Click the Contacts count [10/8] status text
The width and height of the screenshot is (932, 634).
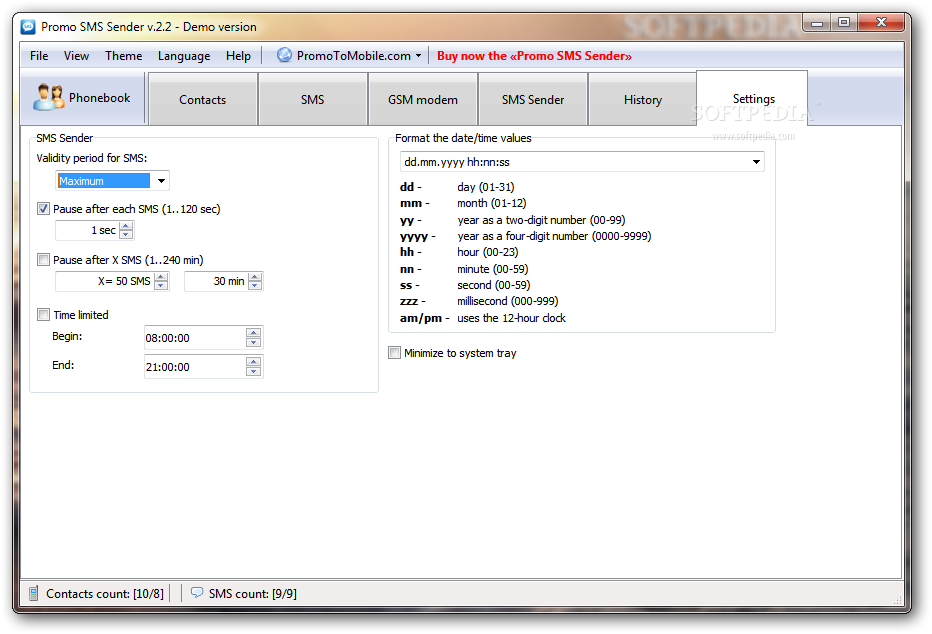pyautogui.click(x=105, y=594)
